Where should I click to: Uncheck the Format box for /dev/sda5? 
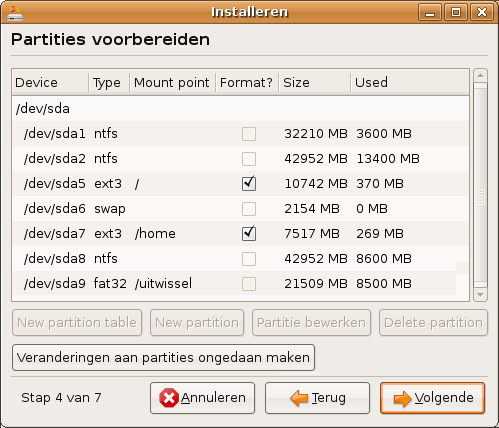point(249,184)
